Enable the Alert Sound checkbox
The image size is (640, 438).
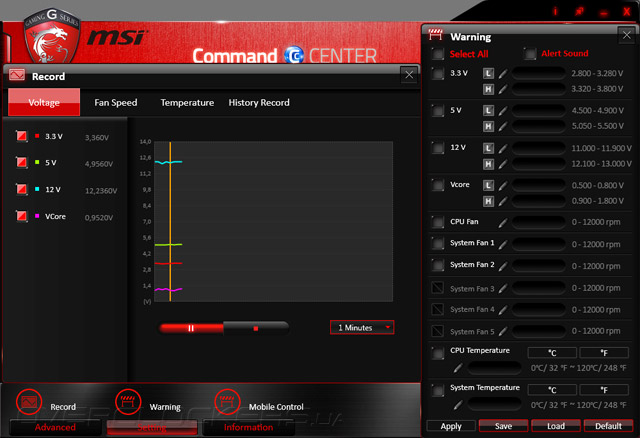[530, 53]
